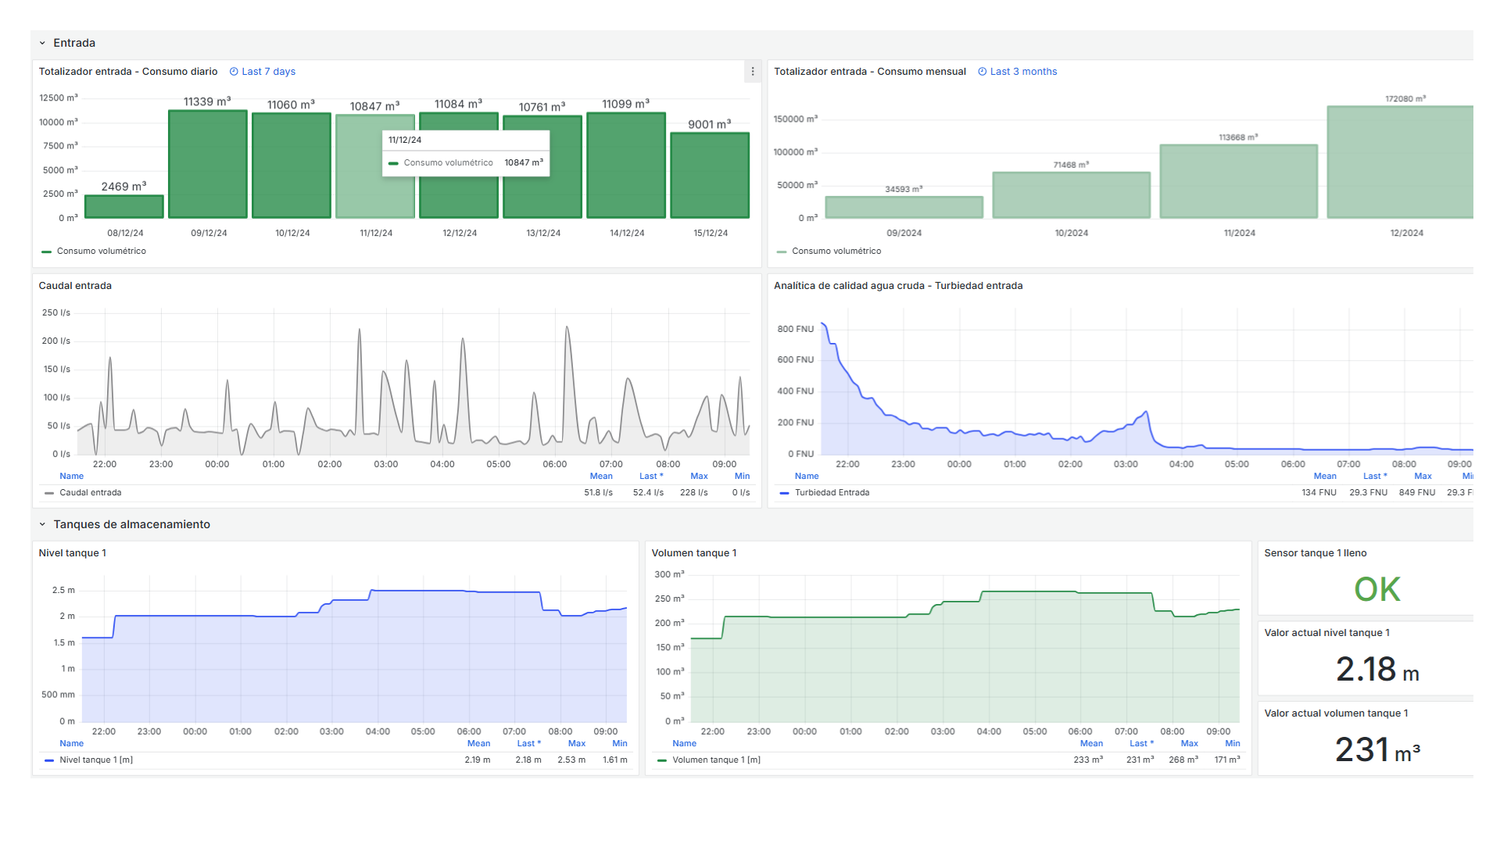Open the Consumo diario panel kebab menu
The image size is (1500, 843).
[x=753, y=72]
